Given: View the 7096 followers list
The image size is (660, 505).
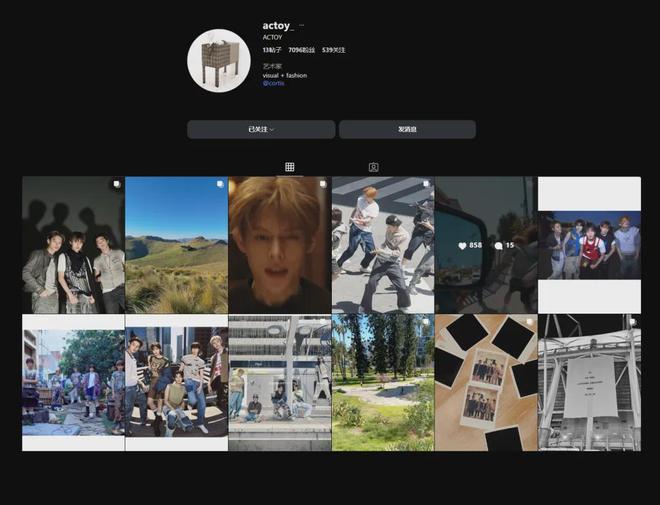Looking at the screenshot, I should click(302, 49).
